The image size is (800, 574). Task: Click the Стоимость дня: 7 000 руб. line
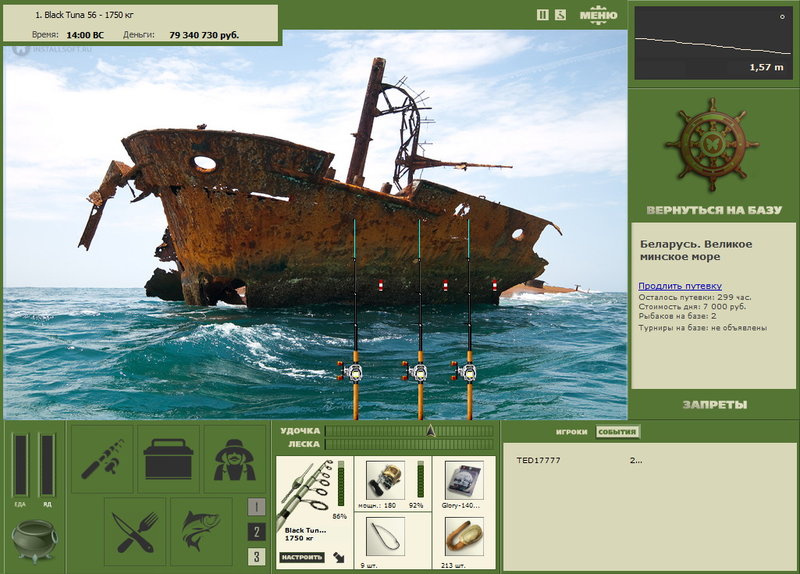pos(692,307)
